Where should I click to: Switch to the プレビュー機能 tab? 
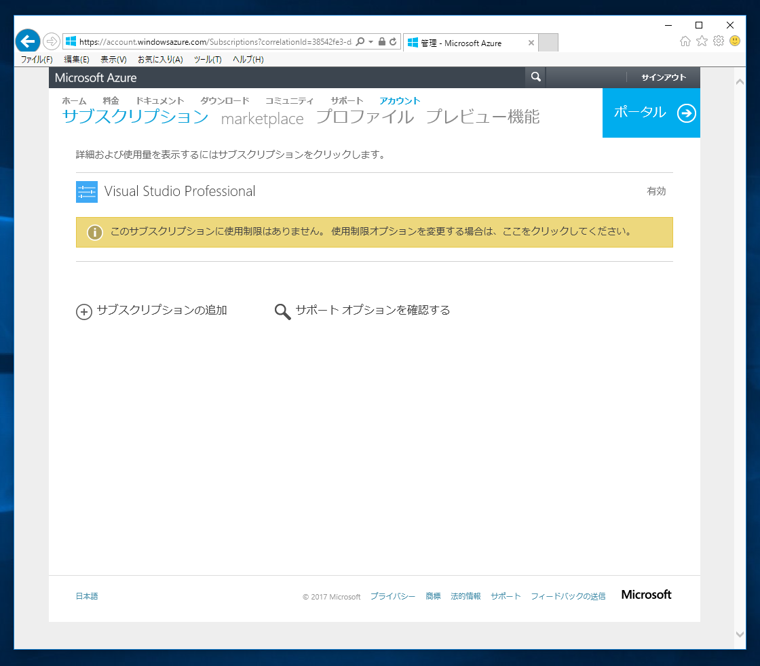(x=483, y=117)
